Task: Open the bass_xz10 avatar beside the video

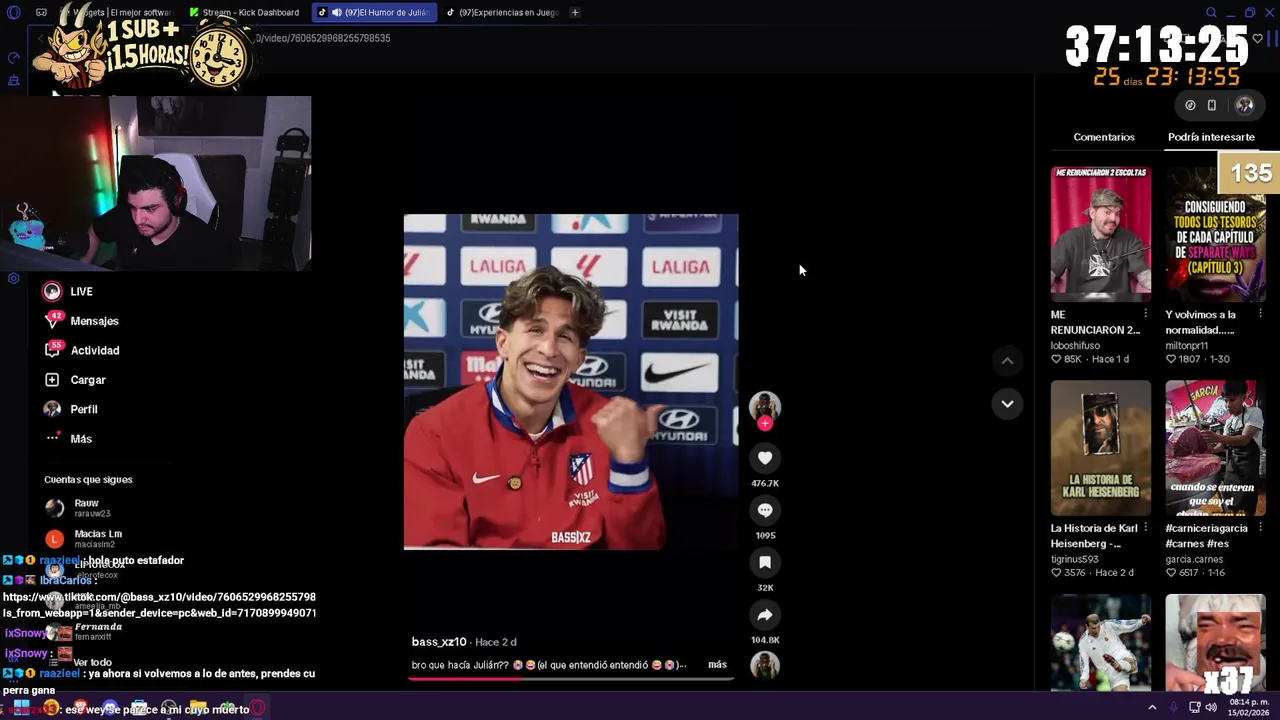Action: coord(765,405)
